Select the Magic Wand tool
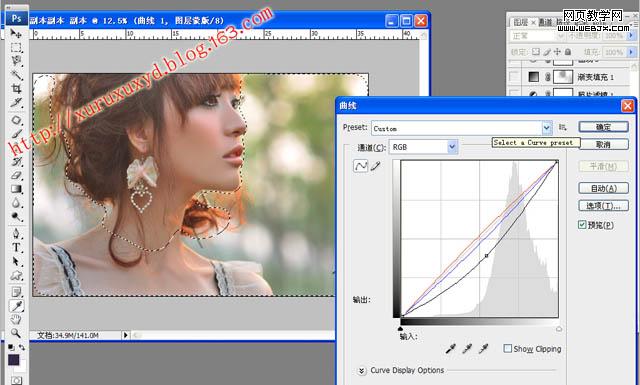Image resolution: width=640 pixels, height=385 pixels. click(x=16, y=75)
